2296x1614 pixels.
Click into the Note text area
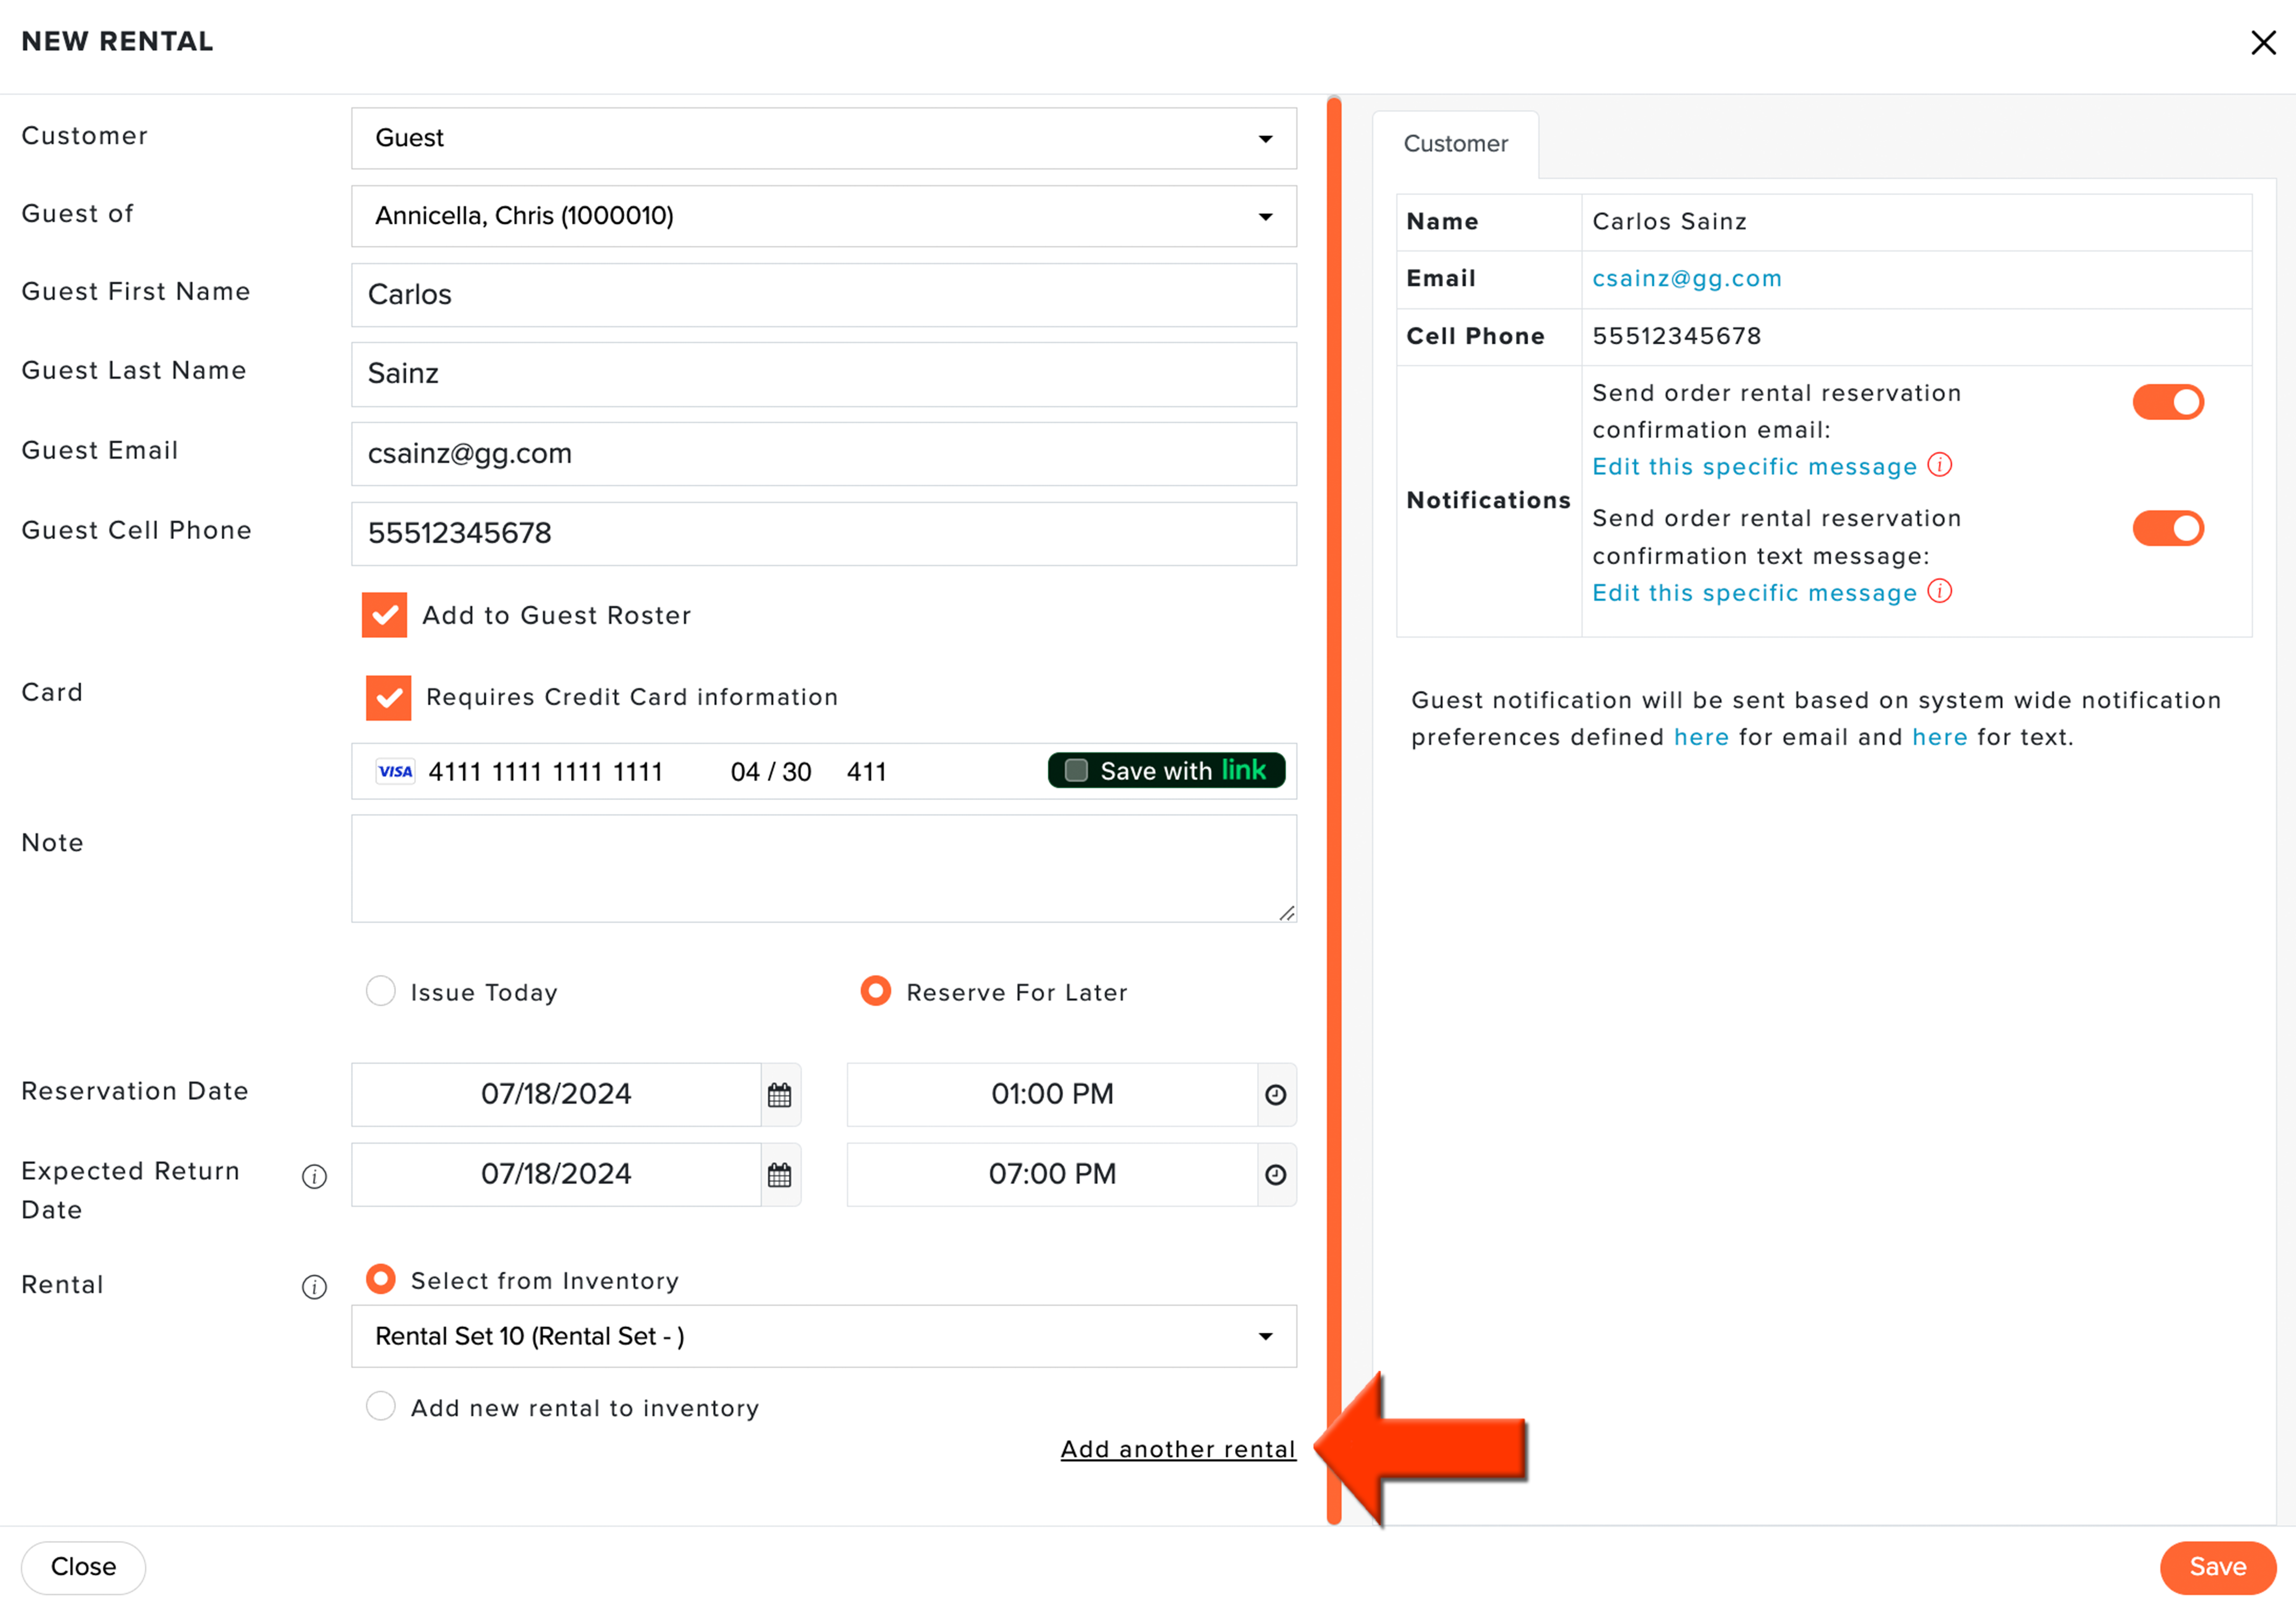coord(824,869)
